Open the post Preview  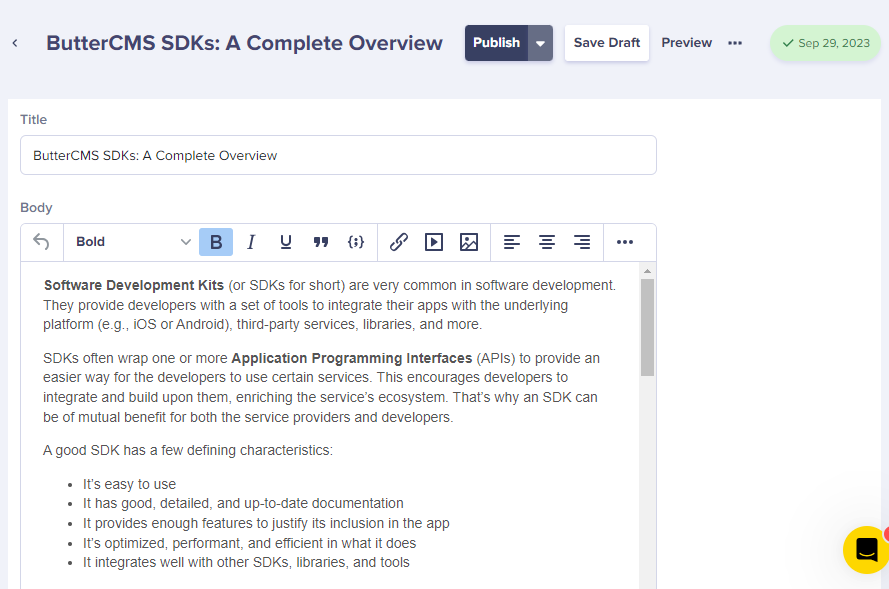tap(687, 43)
